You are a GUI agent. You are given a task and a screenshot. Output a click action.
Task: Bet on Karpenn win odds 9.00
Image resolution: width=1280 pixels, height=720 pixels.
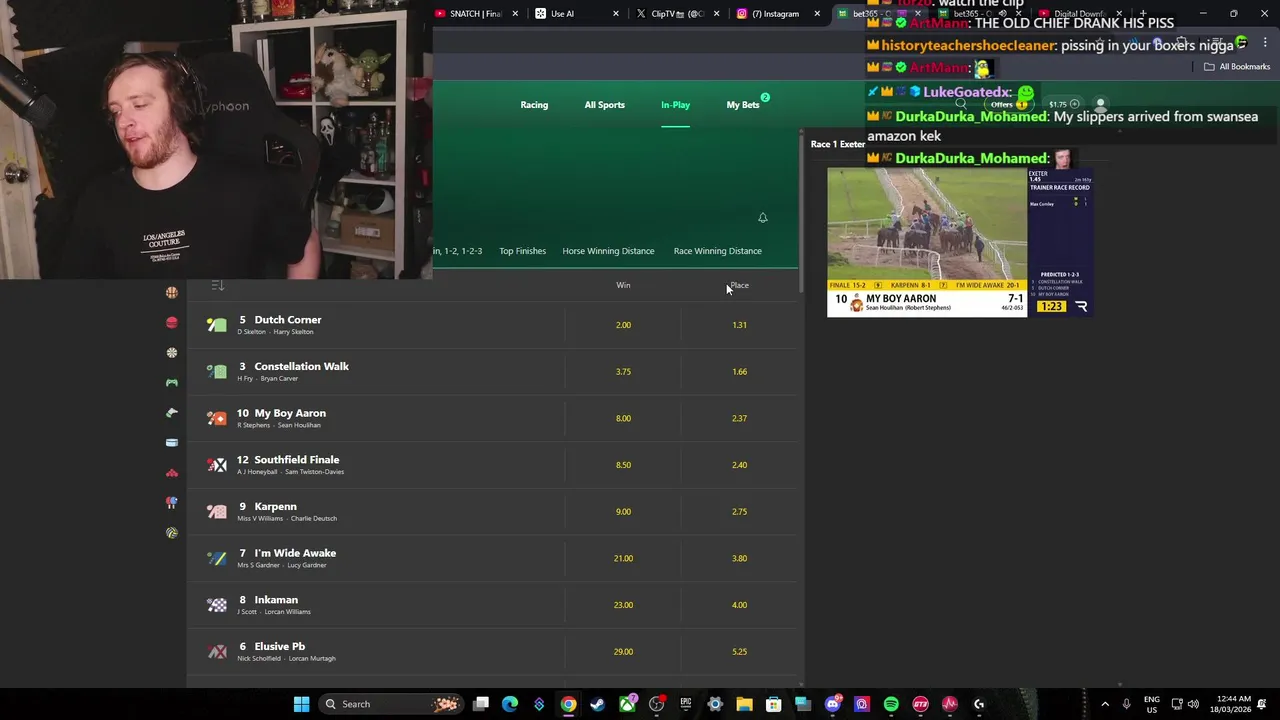pos(623,511)
